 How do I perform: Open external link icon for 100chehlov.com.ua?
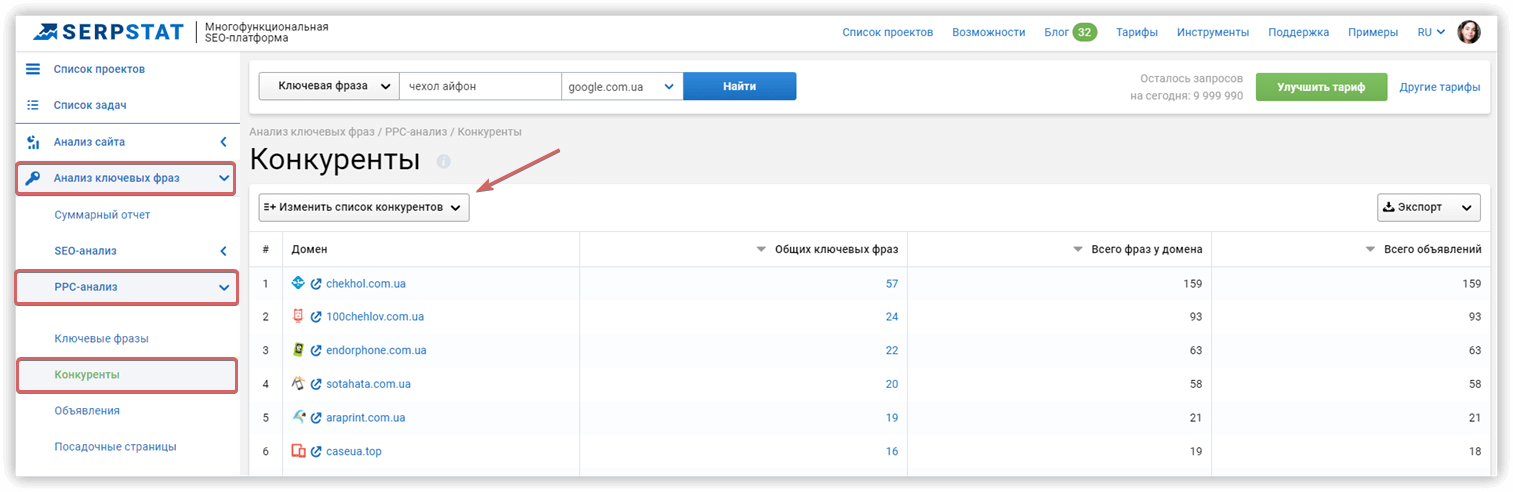pos(316,317)
